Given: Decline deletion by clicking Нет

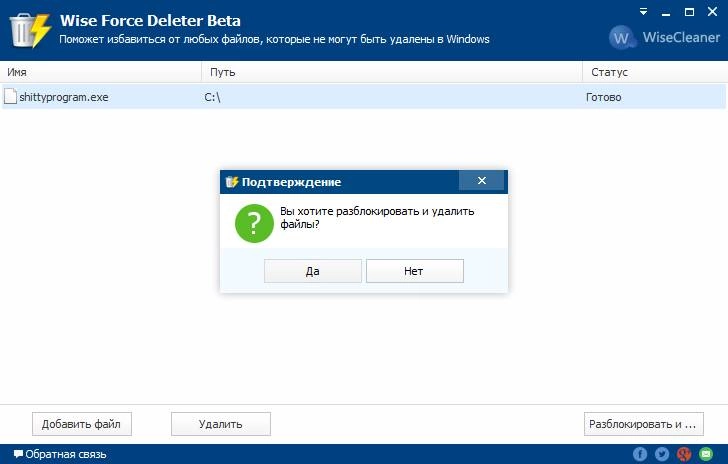Looking at the screenshot, I should (415, 271).
